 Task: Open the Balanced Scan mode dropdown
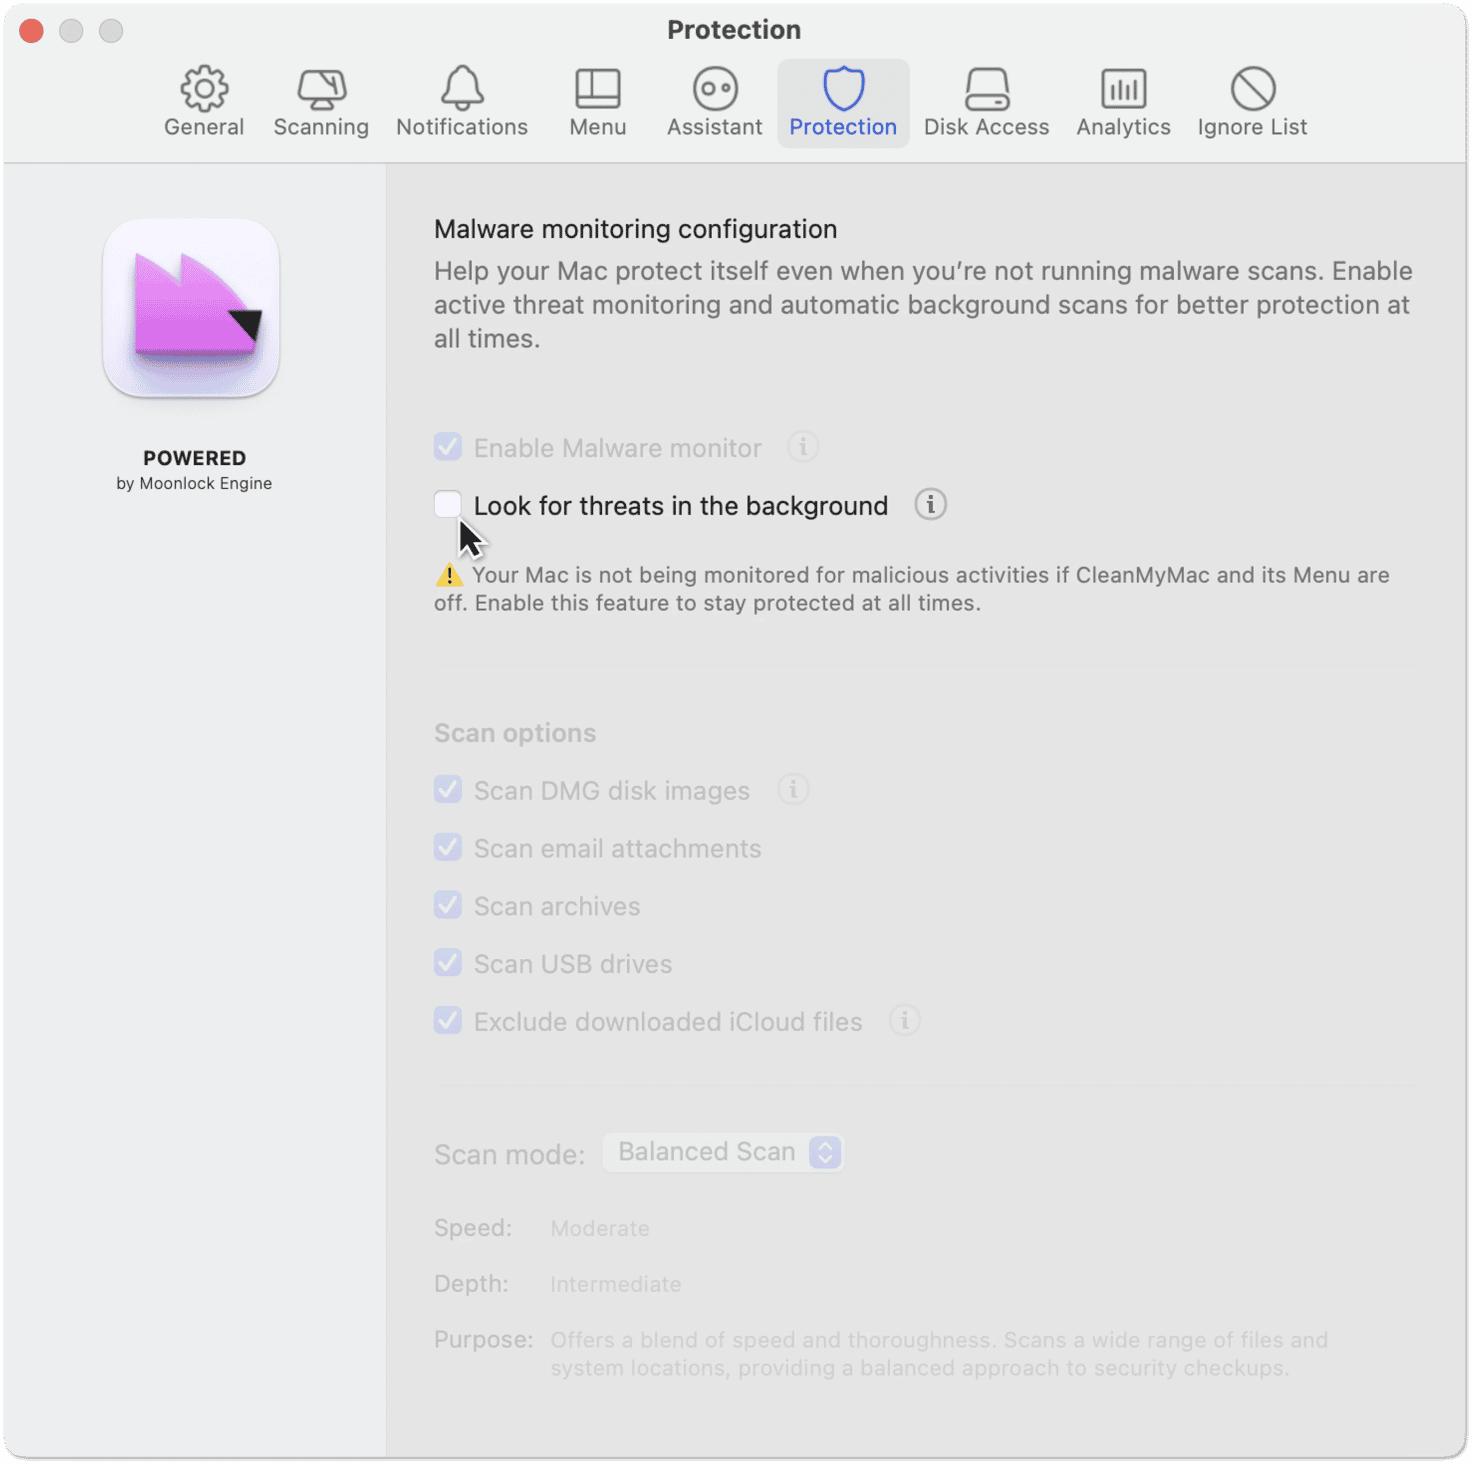[x=723, y=1152]
